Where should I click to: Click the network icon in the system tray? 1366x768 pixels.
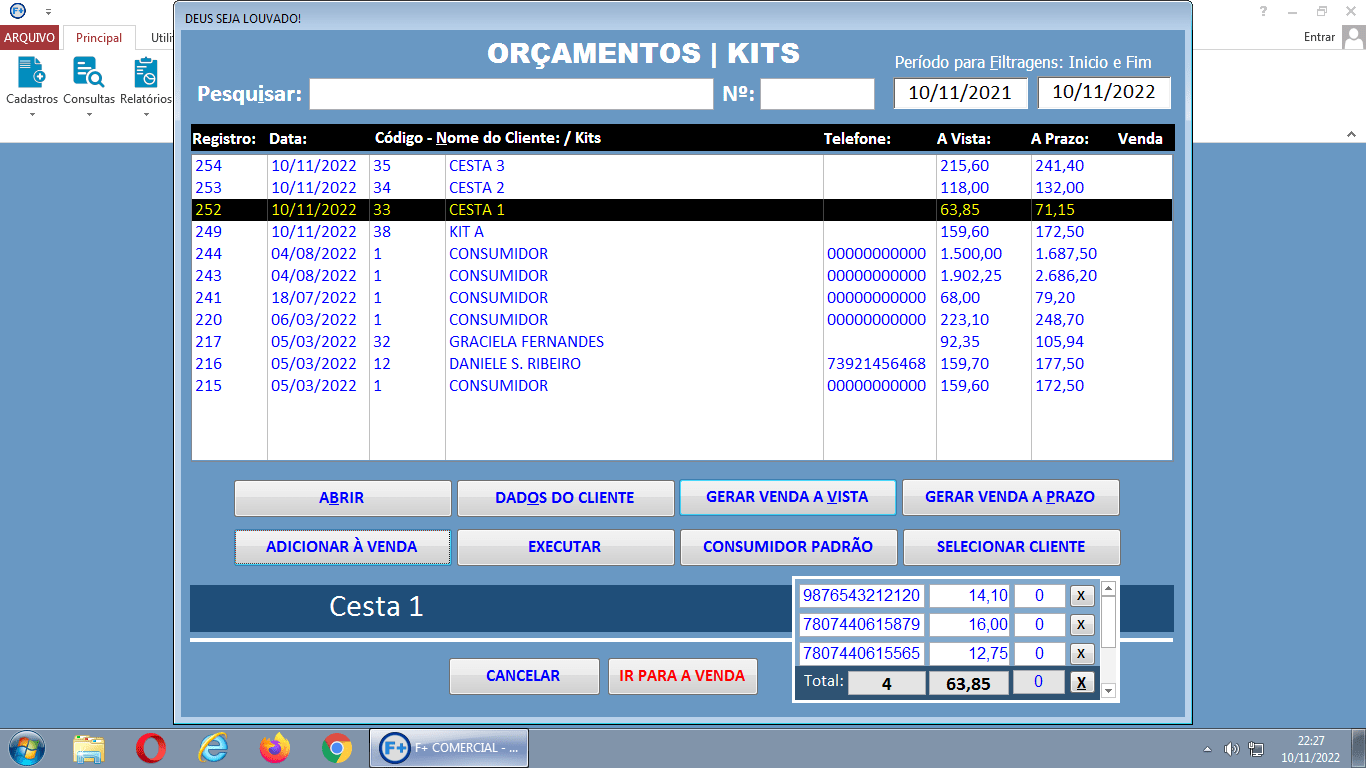pos(1256,749)
